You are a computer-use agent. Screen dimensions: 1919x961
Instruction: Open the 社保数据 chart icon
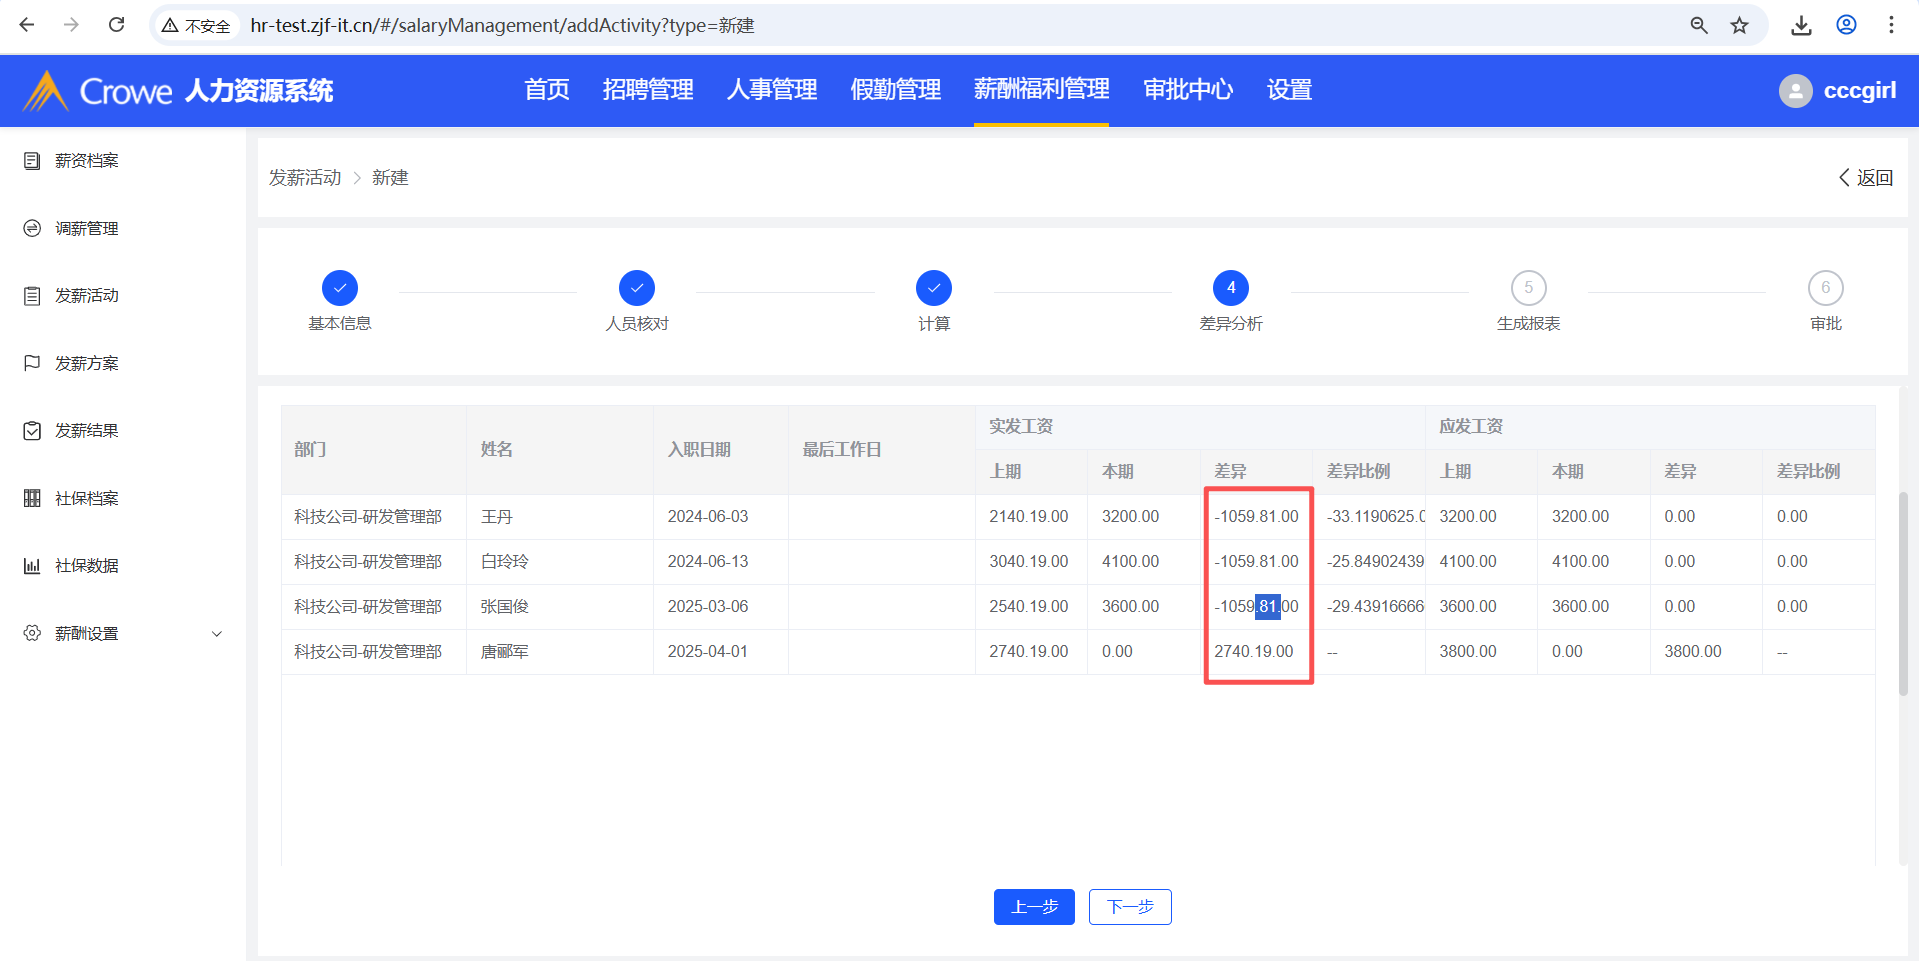(32, 566)
